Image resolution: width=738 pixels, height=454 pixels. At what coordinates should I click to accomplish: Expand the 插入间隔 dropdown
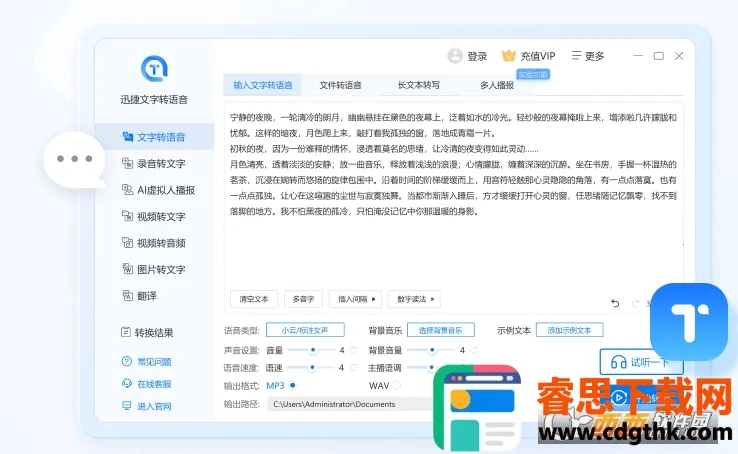click(355, 299)
